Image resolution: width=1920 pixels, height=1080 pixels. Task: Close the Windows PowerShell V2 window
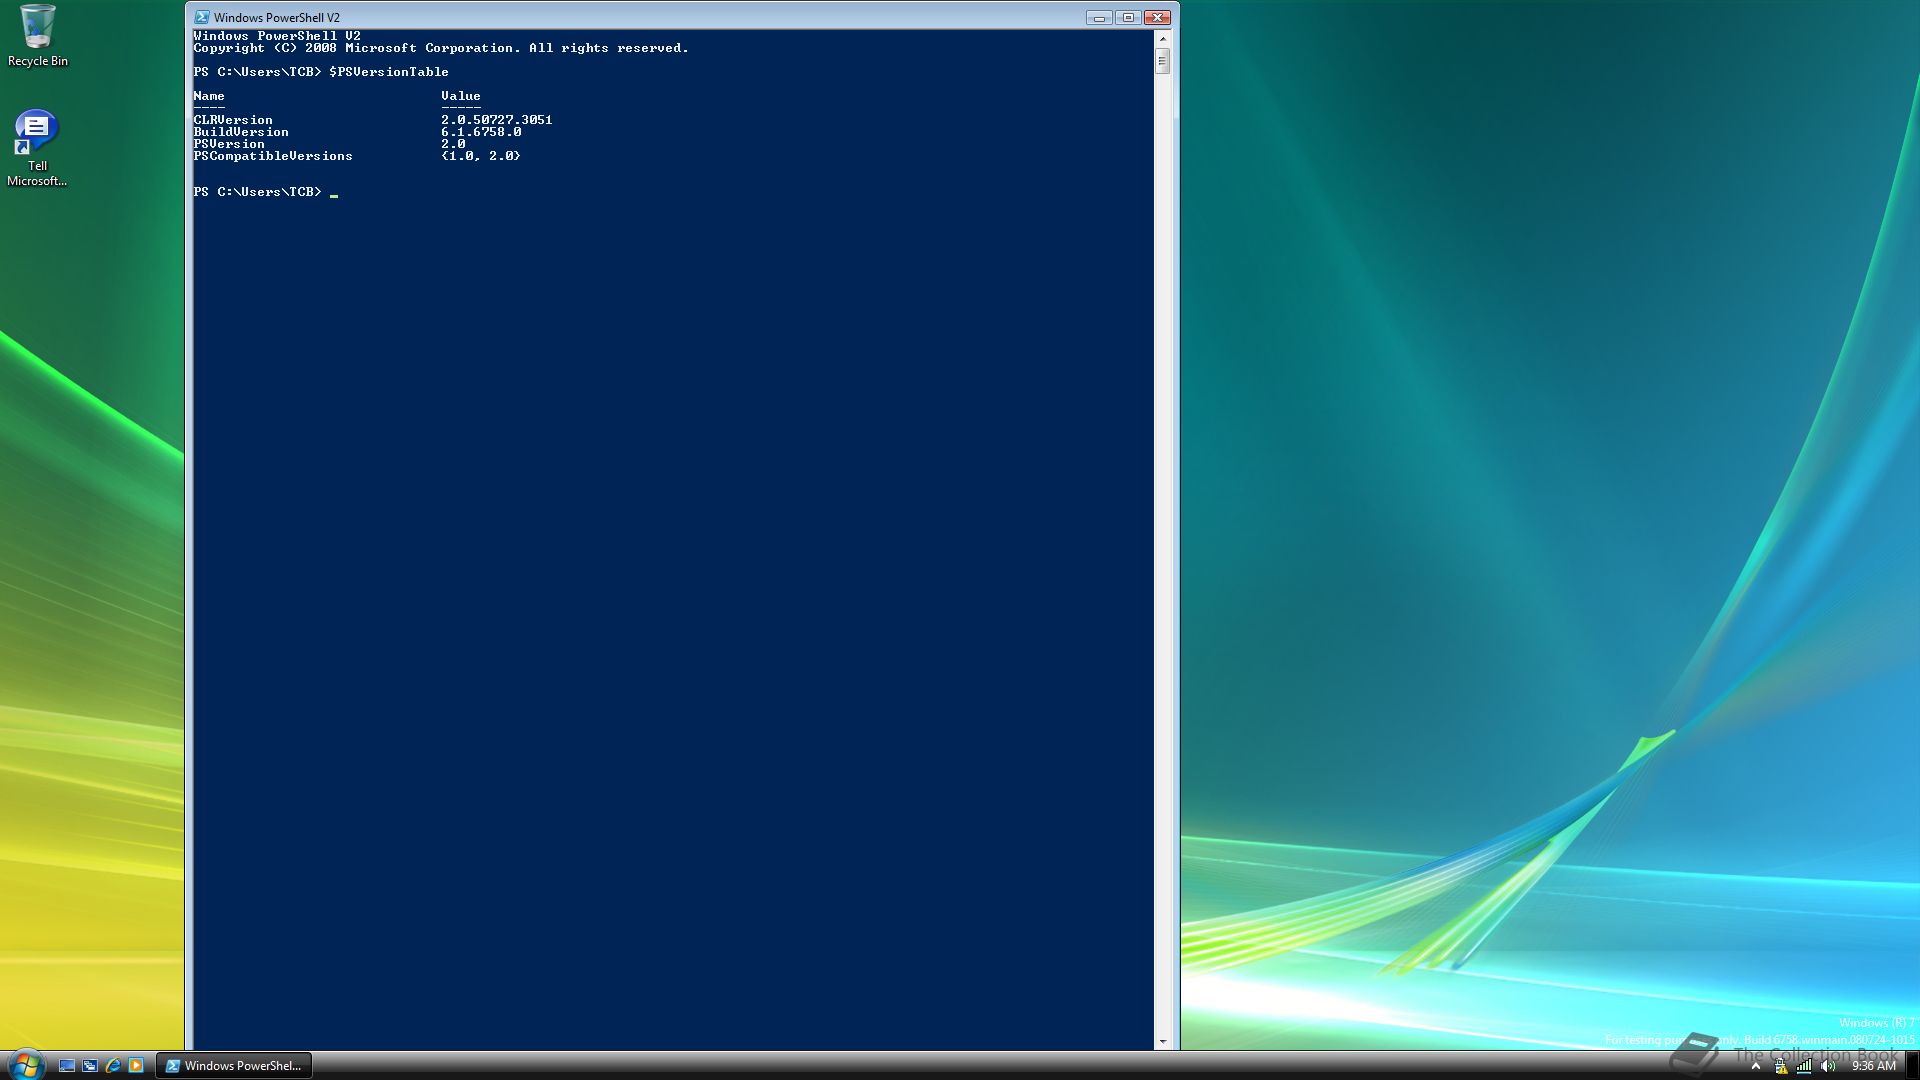tap(1157, 17)
